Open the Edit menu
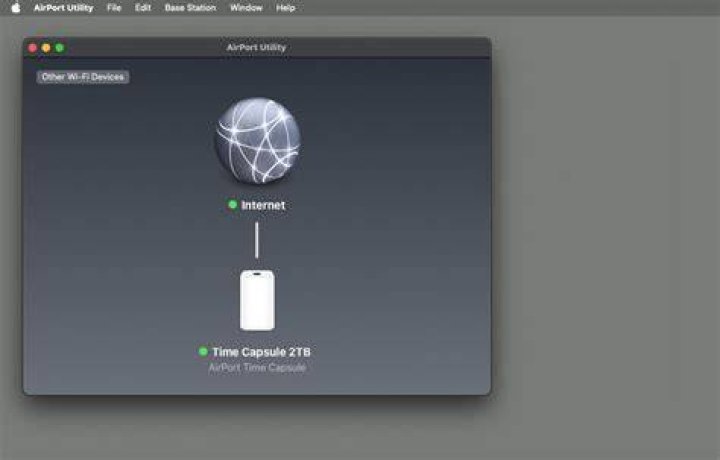The height and width of the screenshot is (460, 720). click(143, 8)
